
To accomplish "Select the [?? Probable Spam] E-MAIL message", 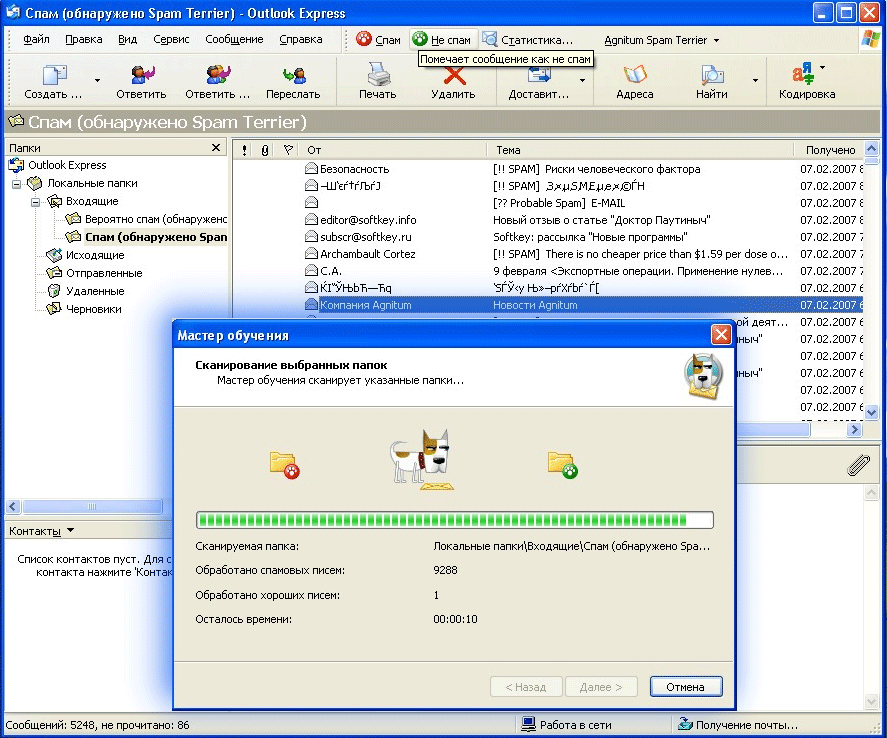I will (546, 203).
